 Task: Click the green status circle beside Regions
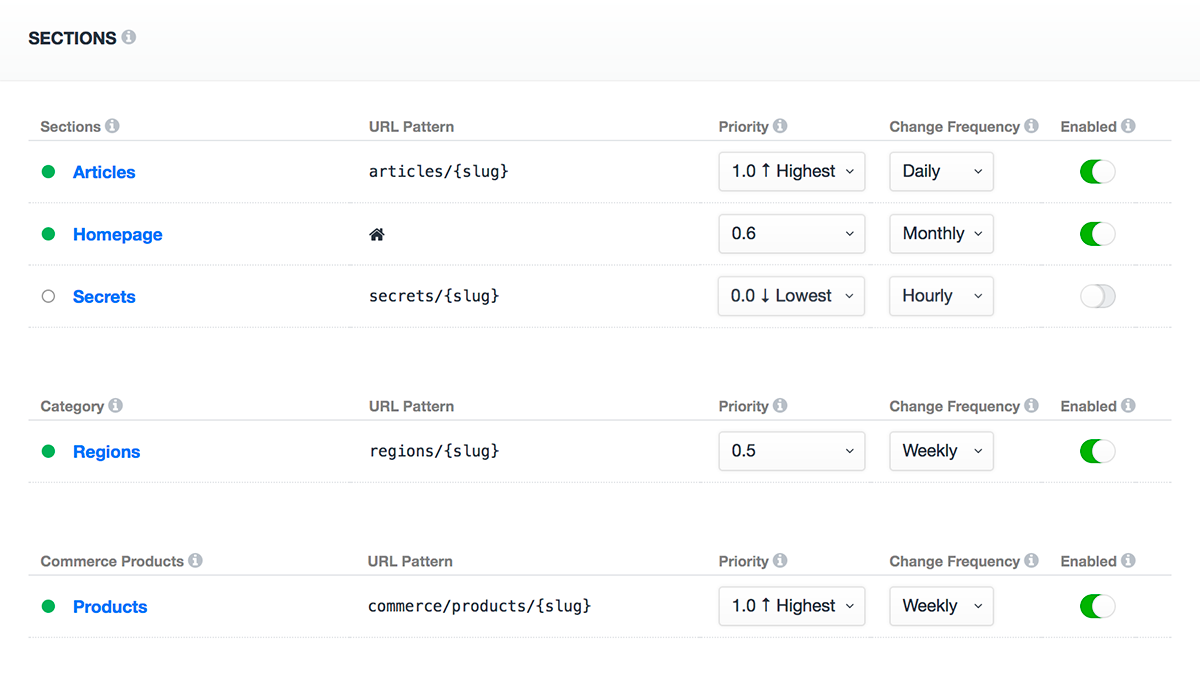(48, 451)
